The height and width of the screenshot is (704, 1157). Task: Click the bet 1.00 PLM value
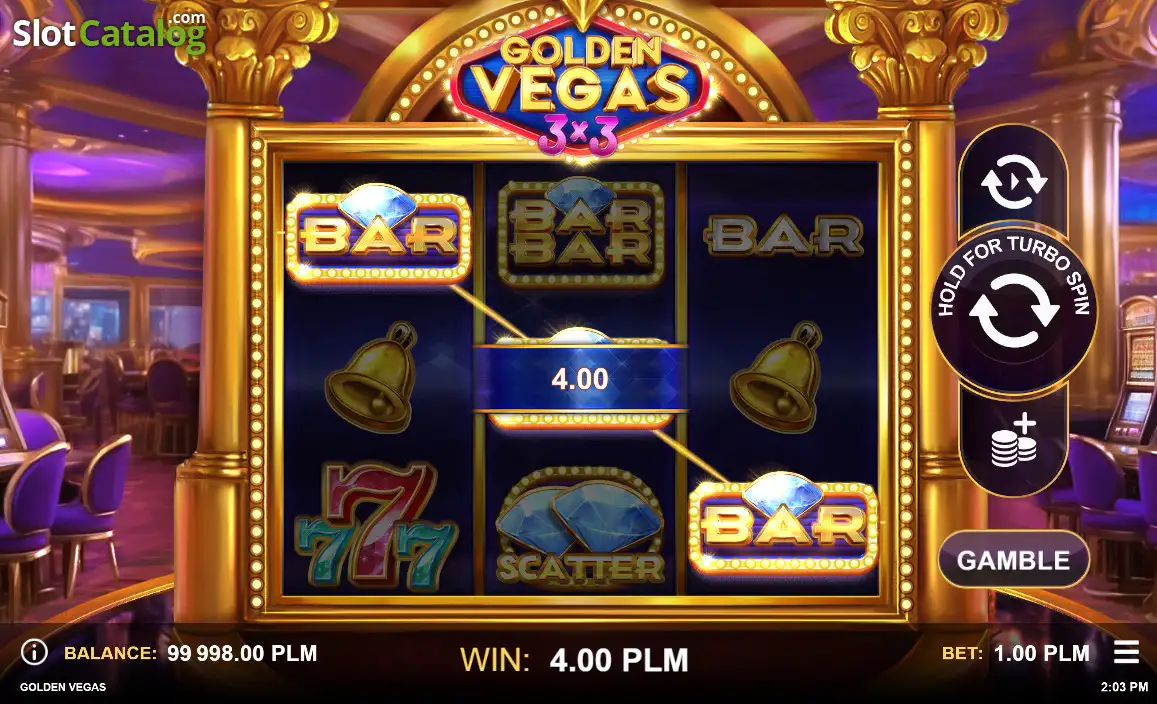pyautogui.click(x=1041, y=653)
